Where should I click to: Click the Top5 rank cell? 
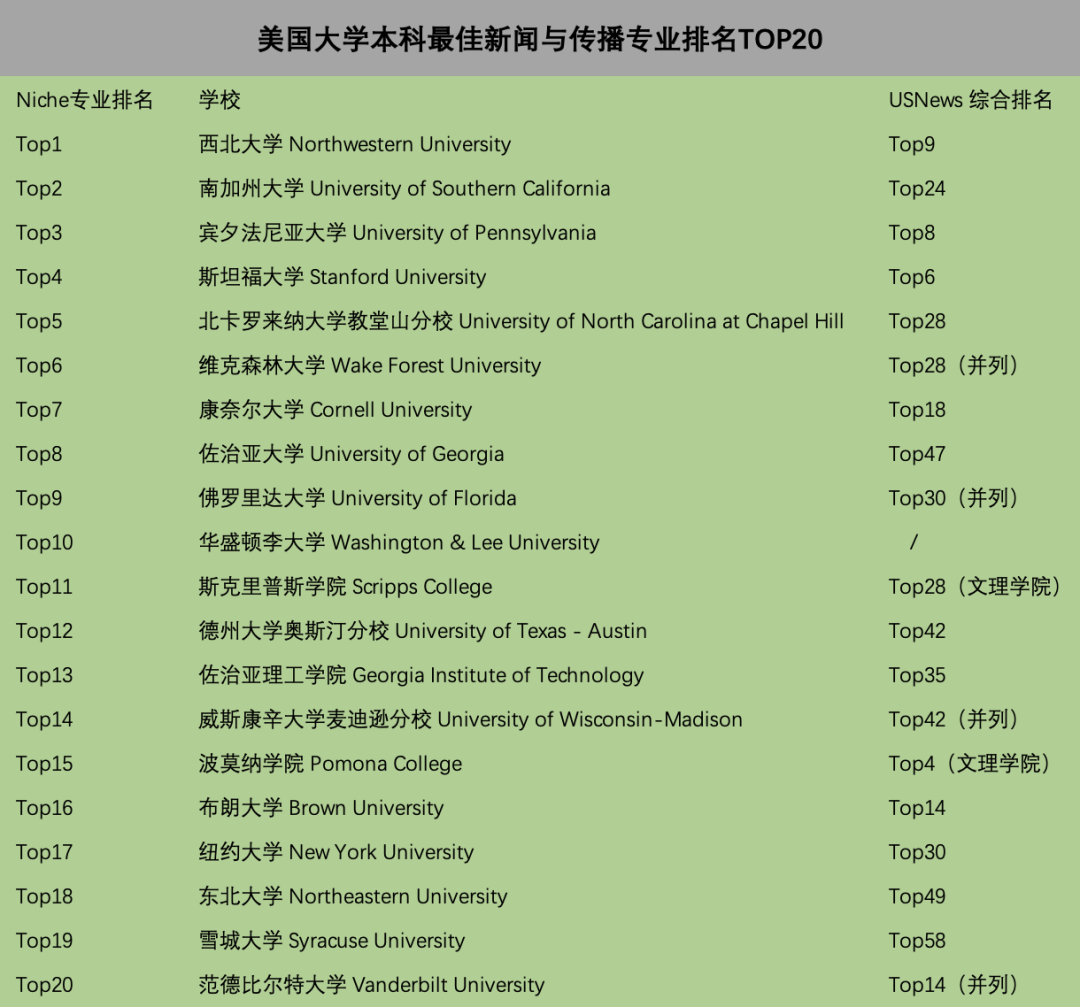39,322
